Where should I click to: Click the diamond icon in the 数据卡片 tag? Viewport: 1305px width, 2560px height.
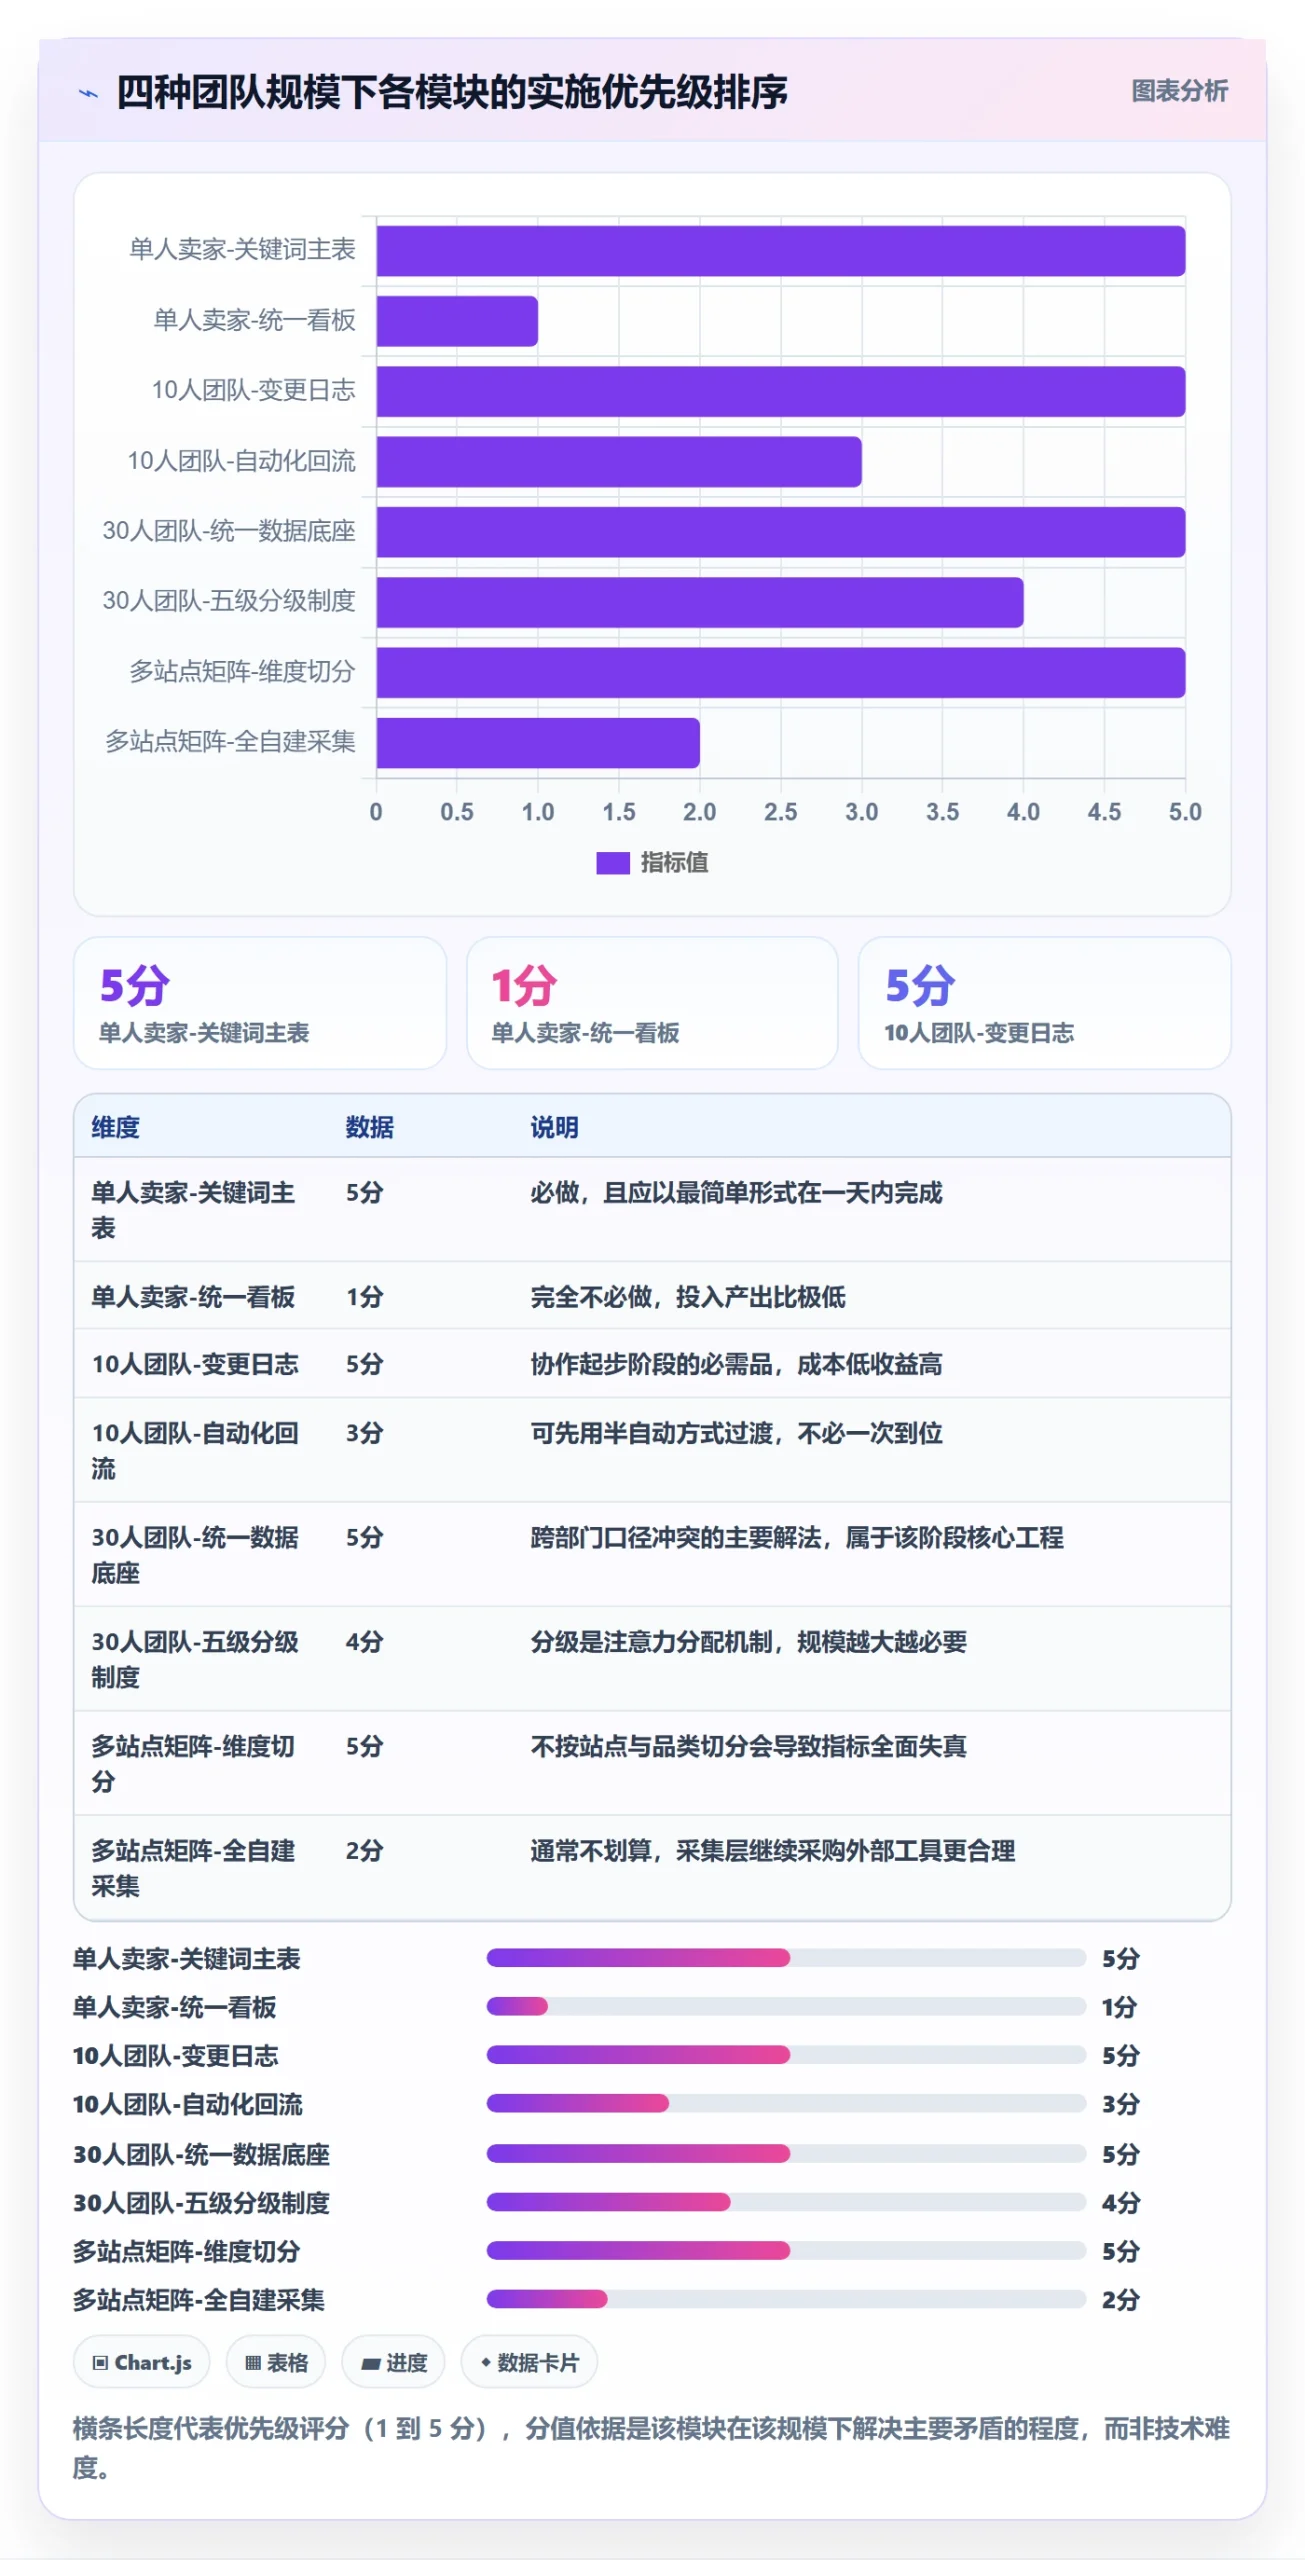(486, 2362)
